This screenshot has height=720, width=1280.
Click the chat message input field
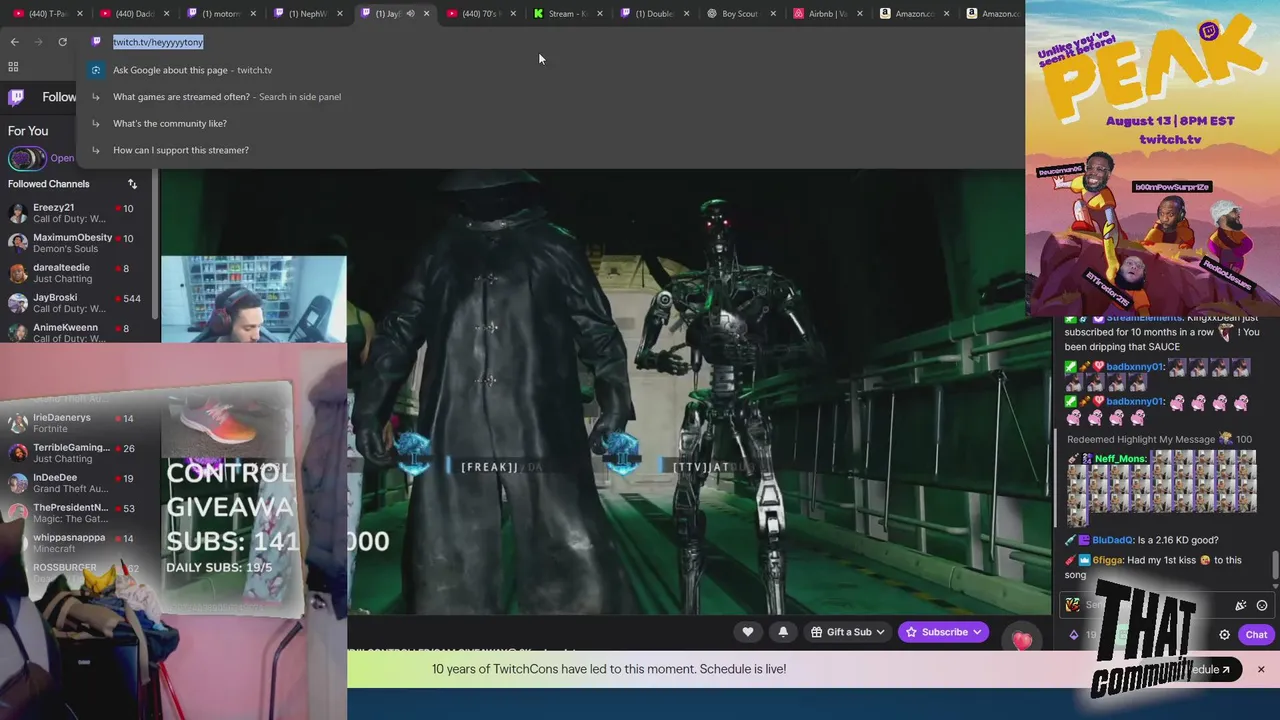[1166, 605]
